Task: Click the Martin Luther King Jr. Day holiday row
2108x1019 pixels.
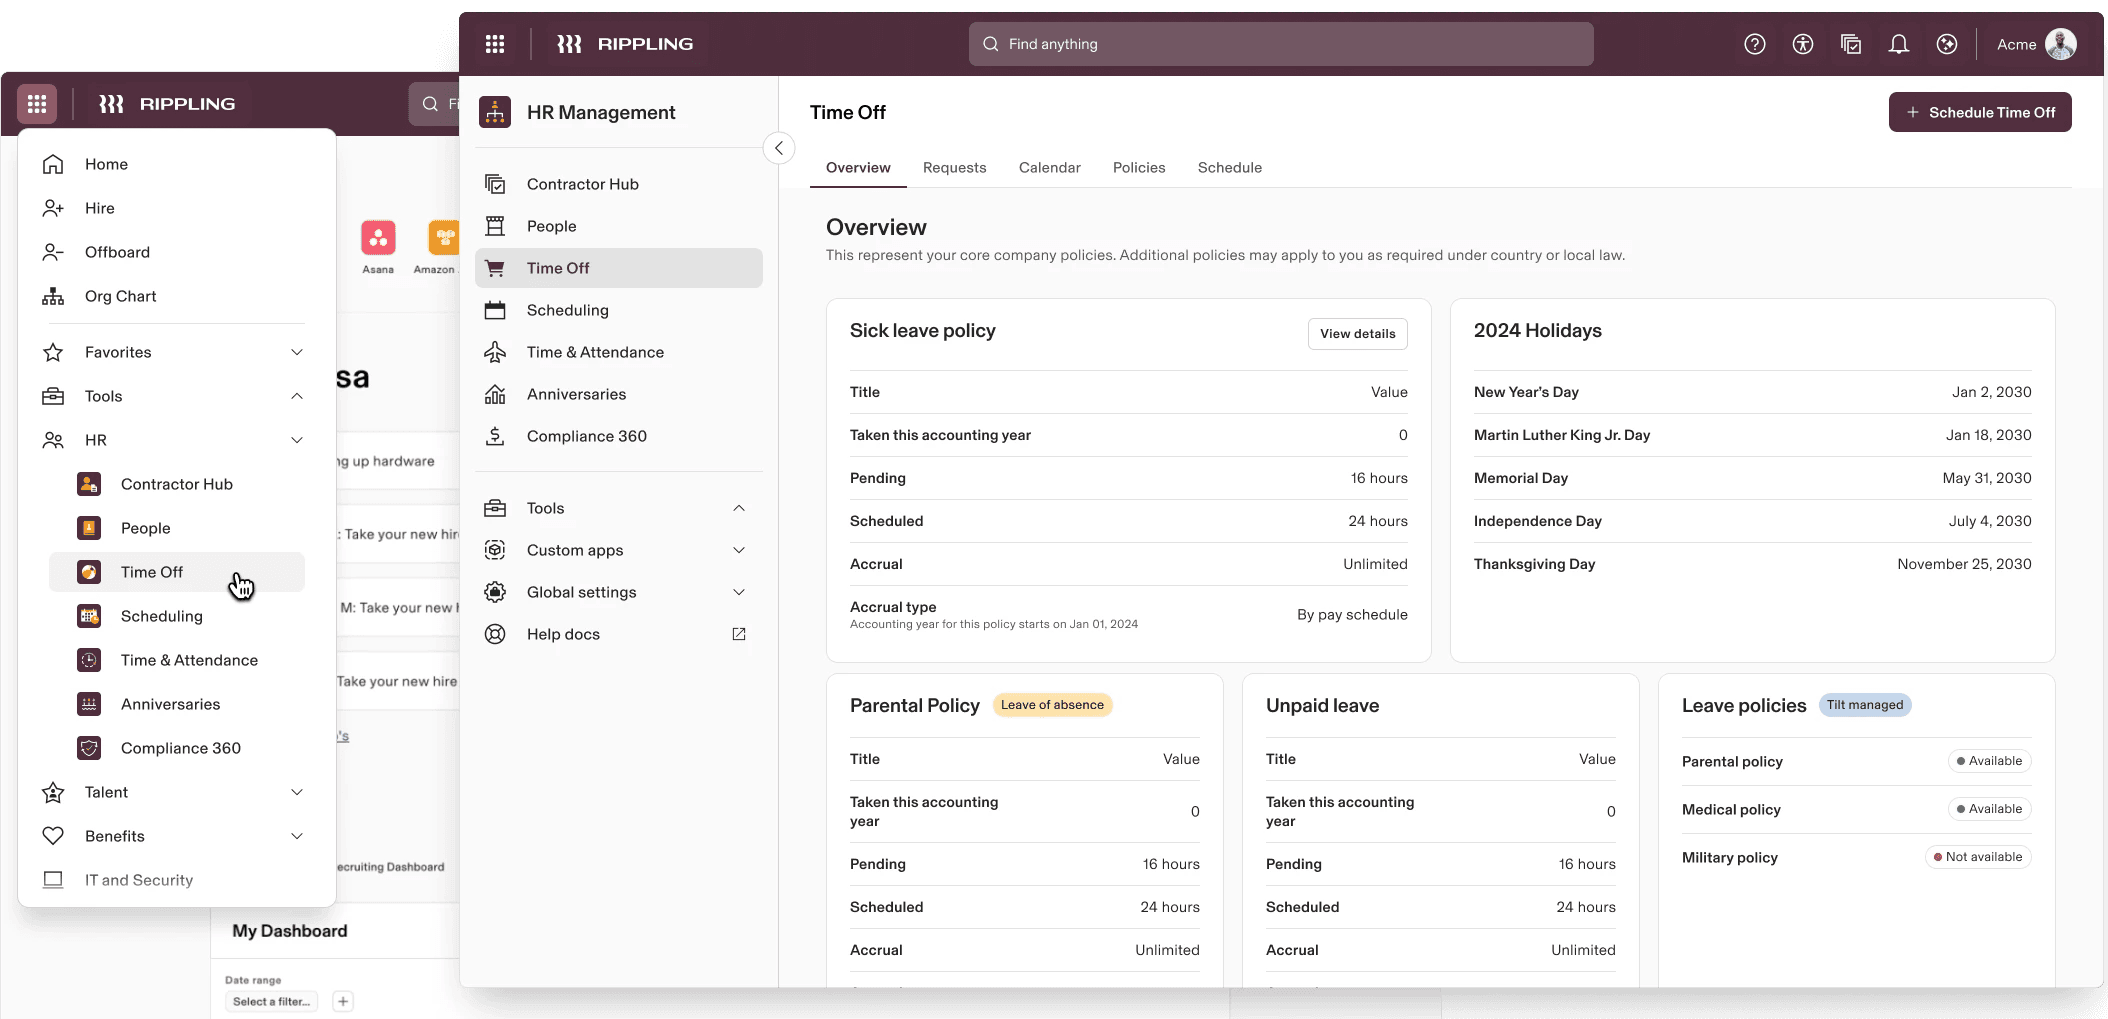Action: click(x=1753, y=435)
